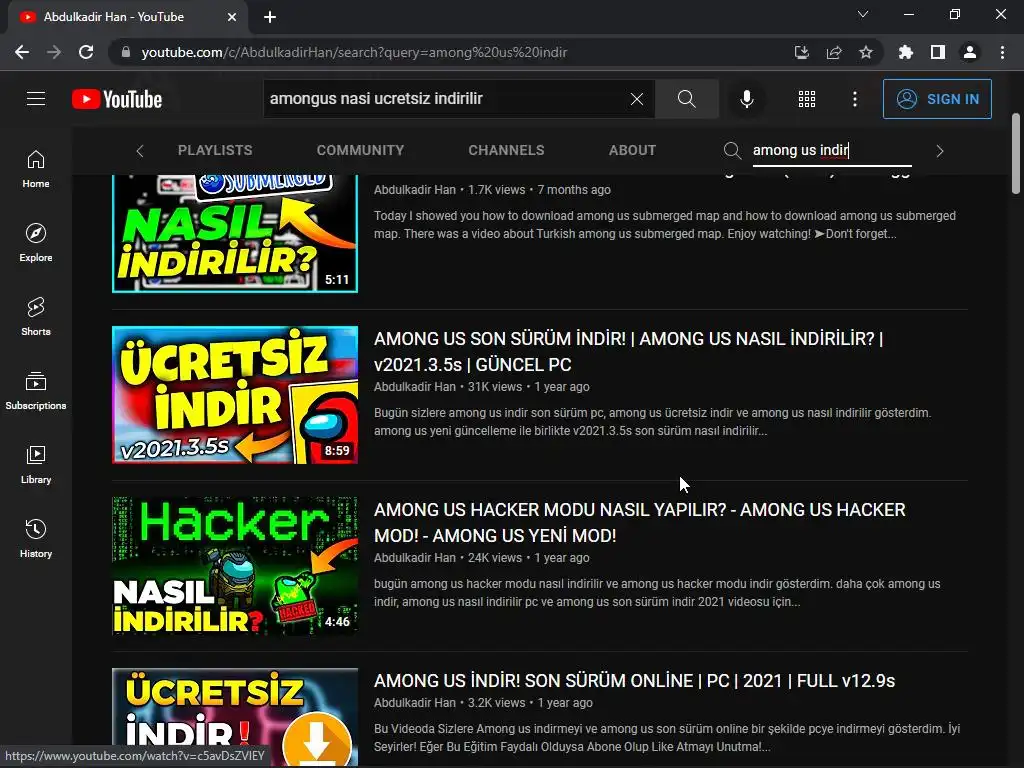
Task: Open the YouTube settings three-dot menu
Action: point(855,99)
